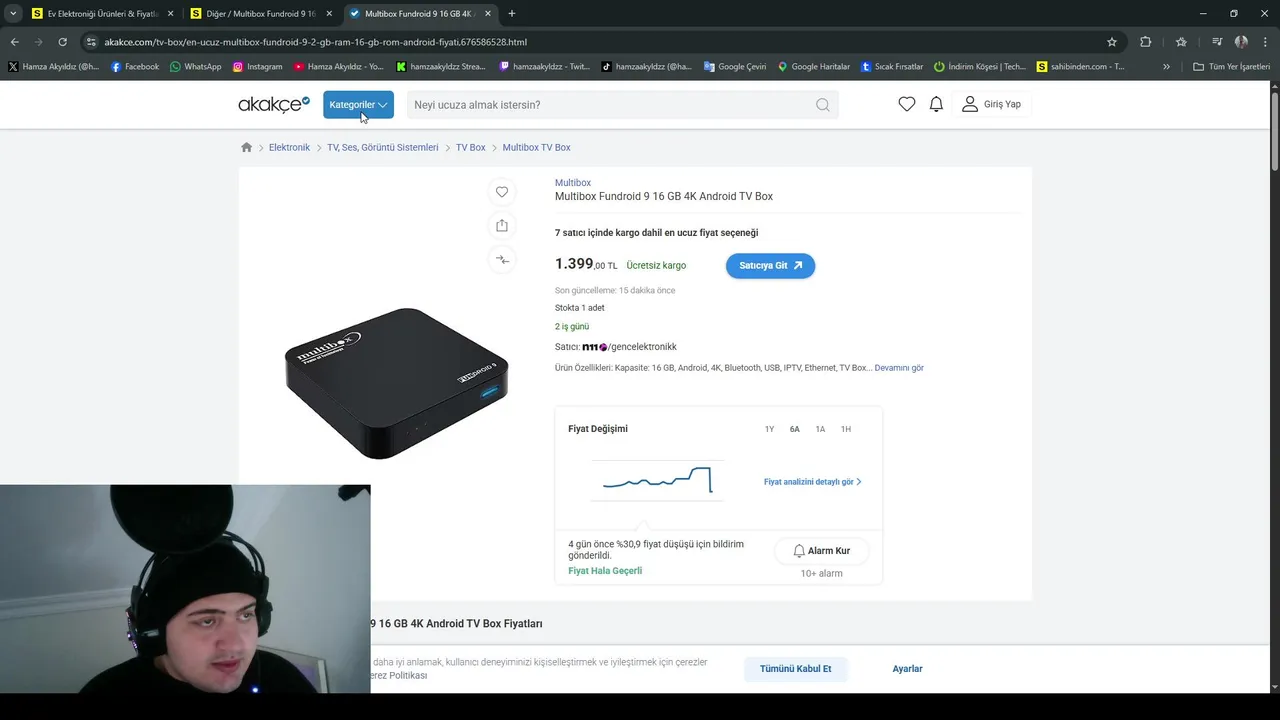
Task: Click 'Fiyat Hala Geçerli' text
Action: click(605, 571)
